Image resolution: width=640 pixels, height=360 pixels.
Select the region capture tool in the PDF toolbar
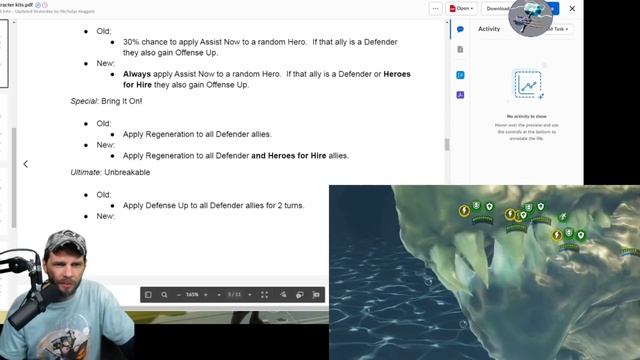tap(316, 295)
